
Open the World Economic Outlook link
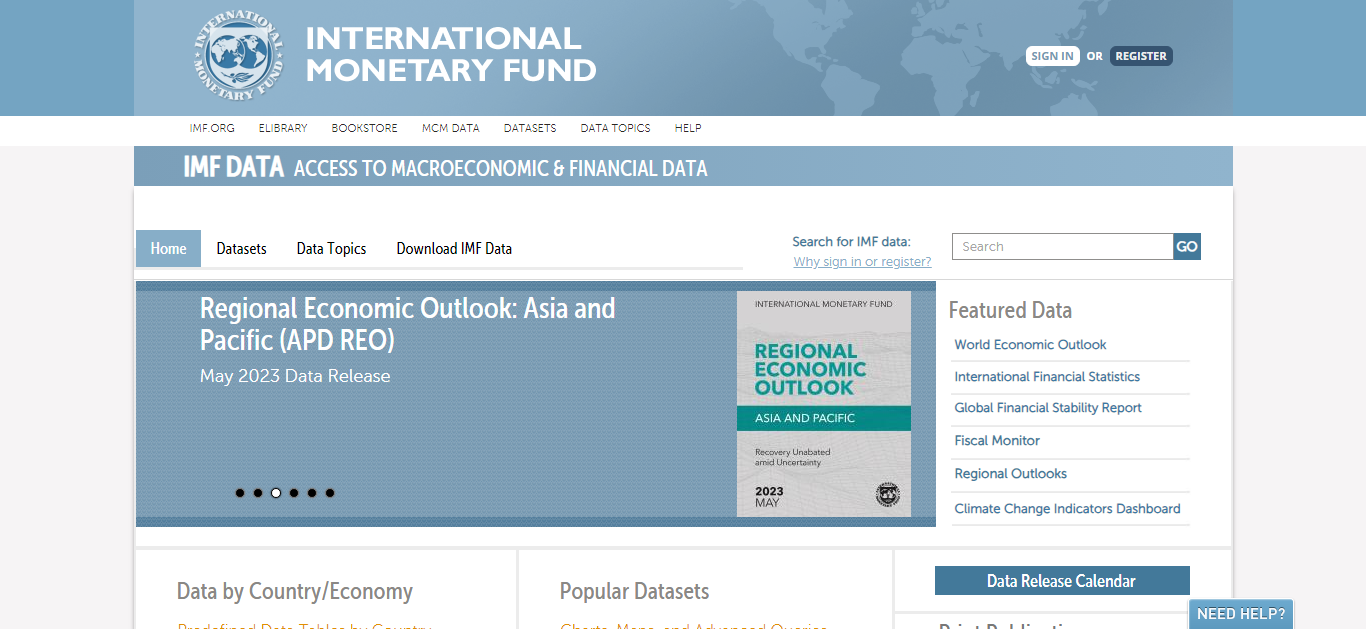[1030, 345]
